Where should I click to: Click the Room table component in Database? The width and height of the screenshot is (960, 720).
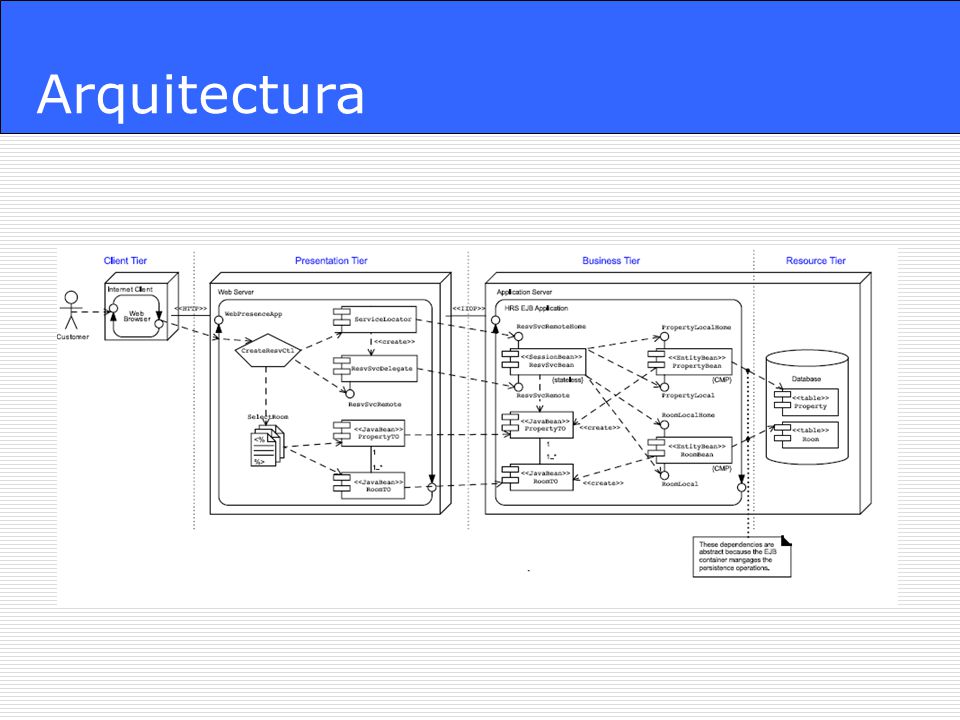pyautogui.click(x=806, y=435)
